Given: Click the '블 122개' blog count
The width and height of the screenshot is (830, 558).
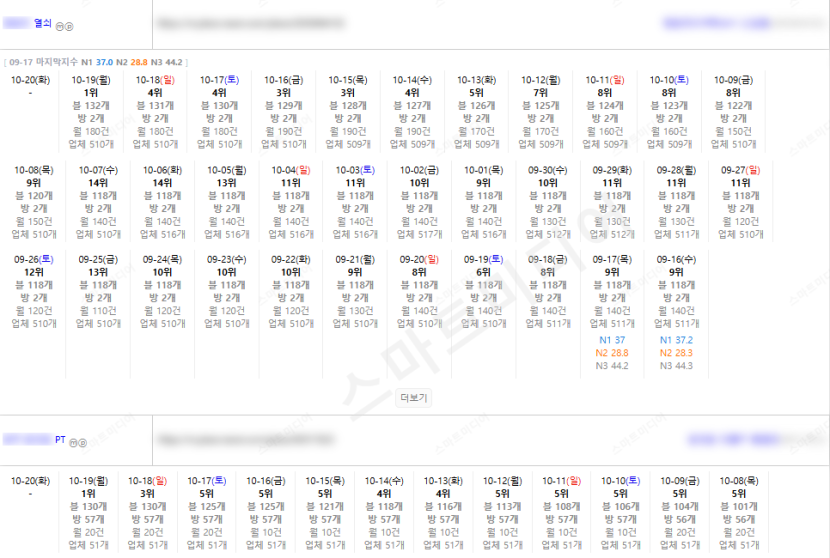Looking at the screenshot, I should click(x=733, y=106).
